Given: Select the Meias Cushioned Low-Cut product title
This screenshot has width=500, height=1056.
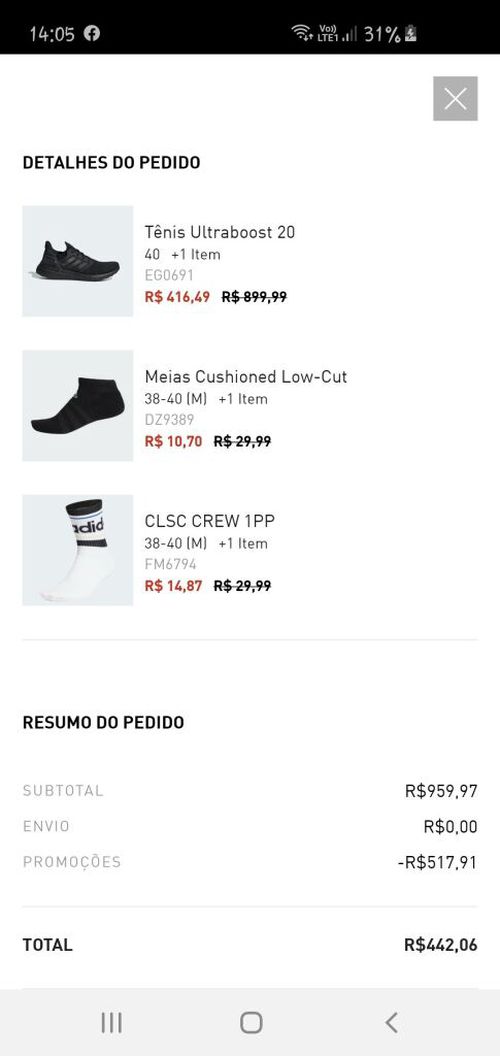Looking at the screenshot, I should (x=246, y=376).
